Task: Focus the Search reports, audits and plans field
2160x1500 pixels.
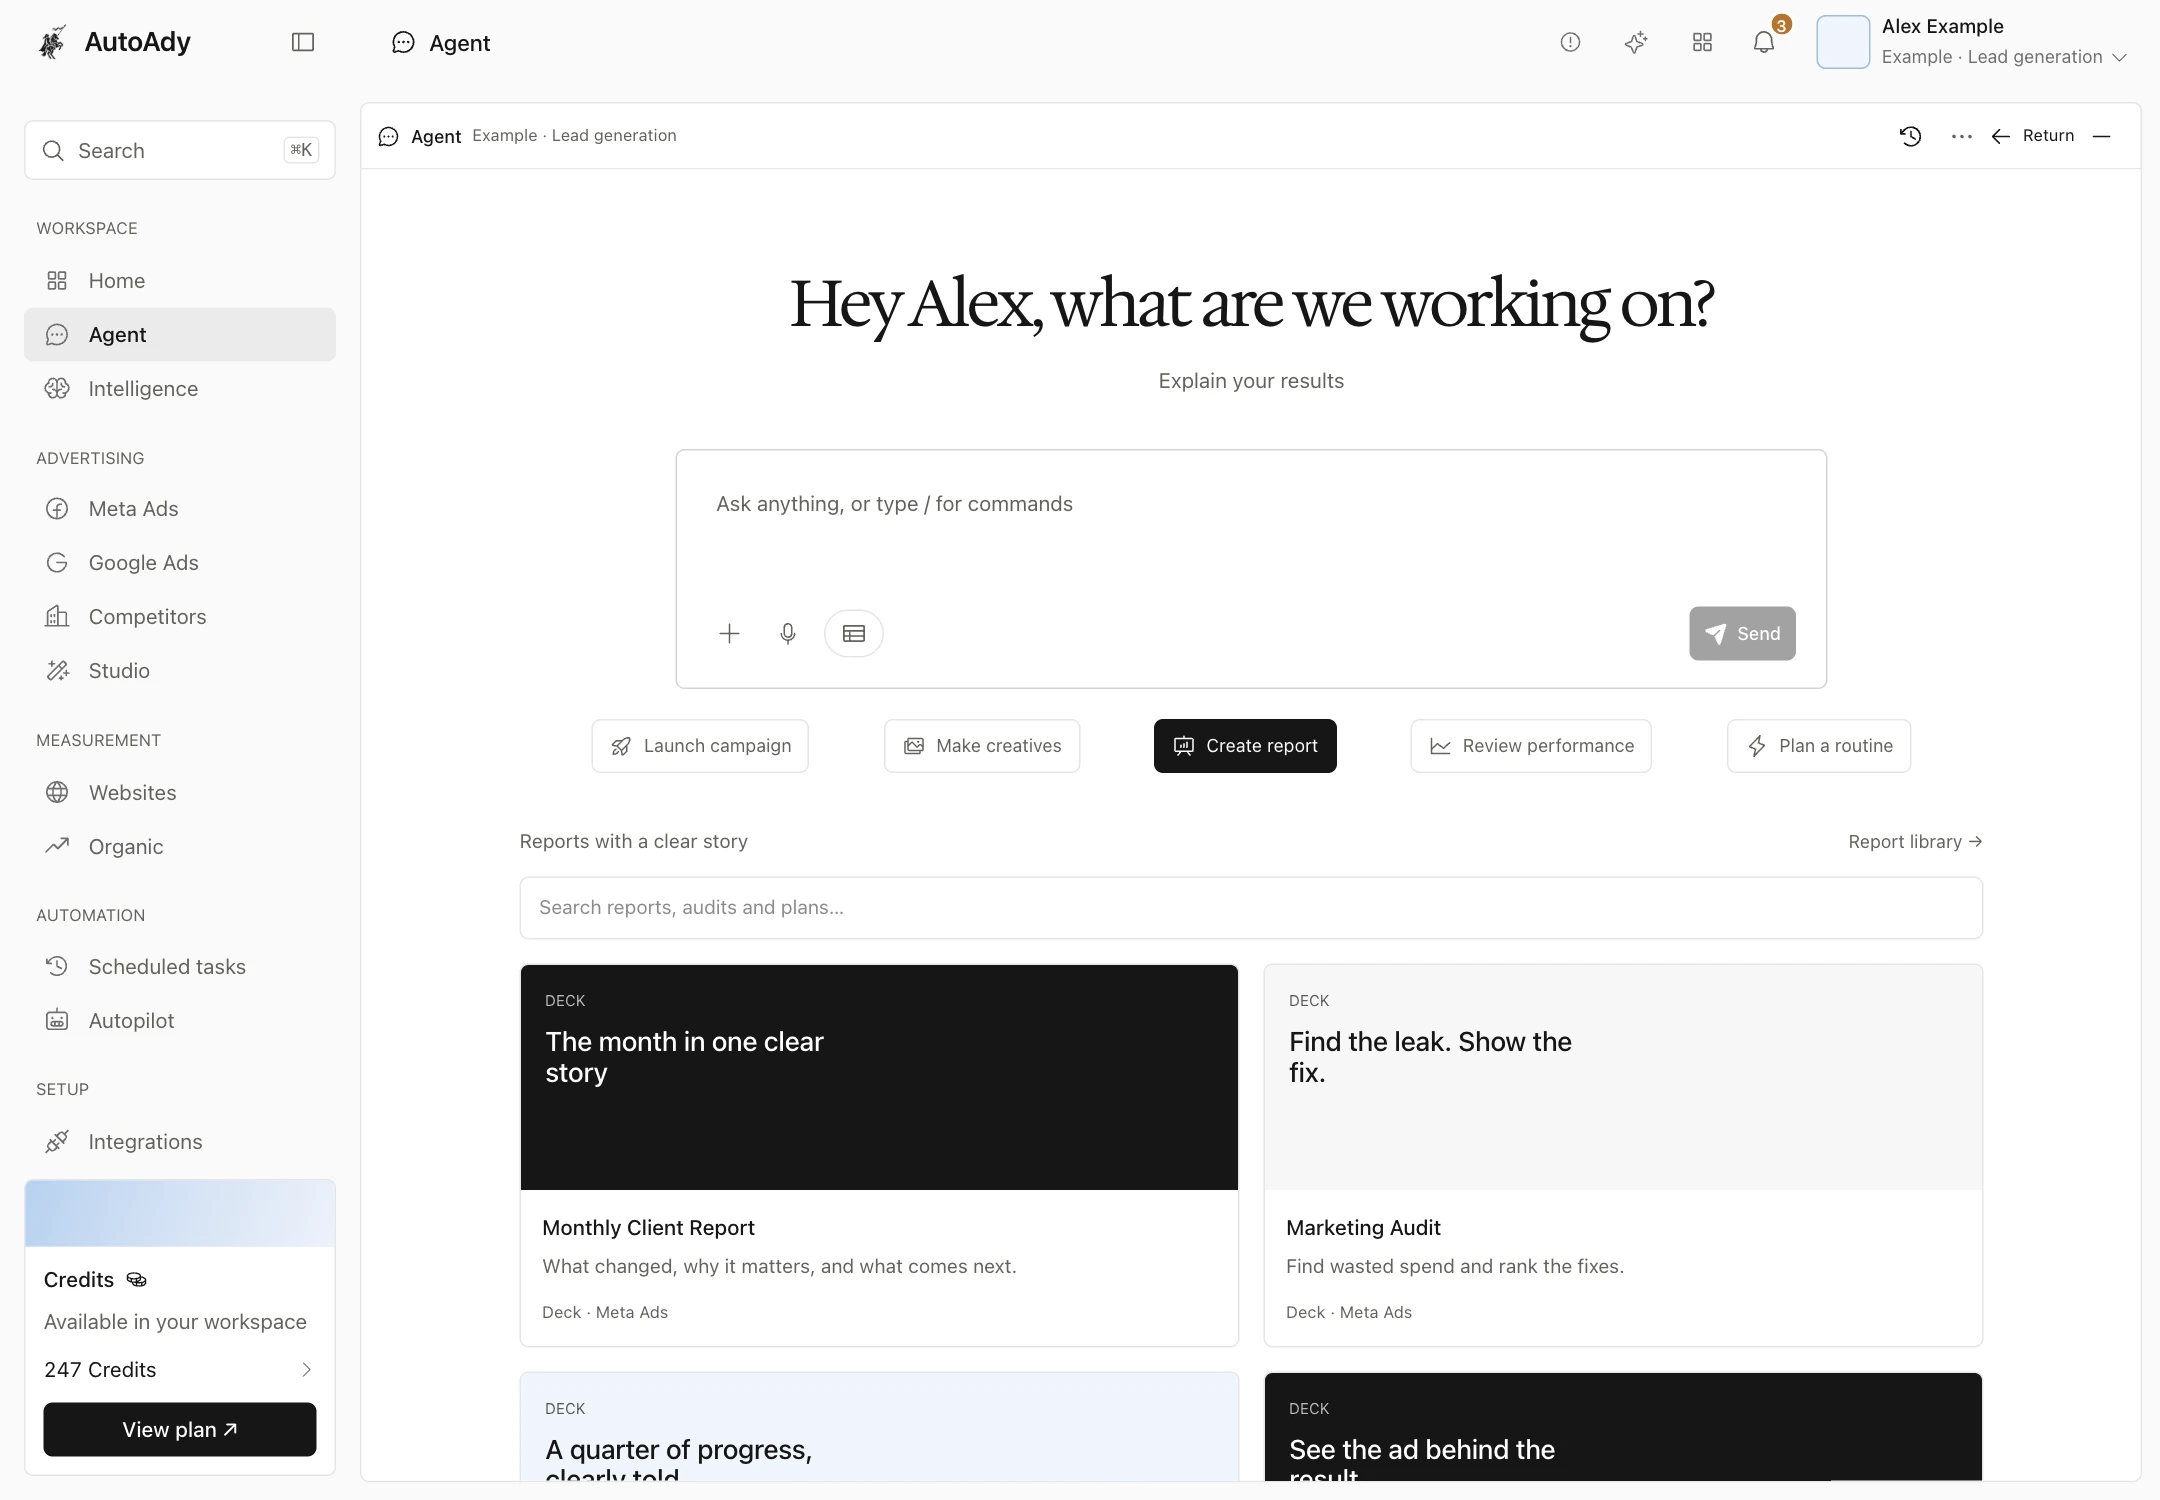Action: (x=1251, y=908)
